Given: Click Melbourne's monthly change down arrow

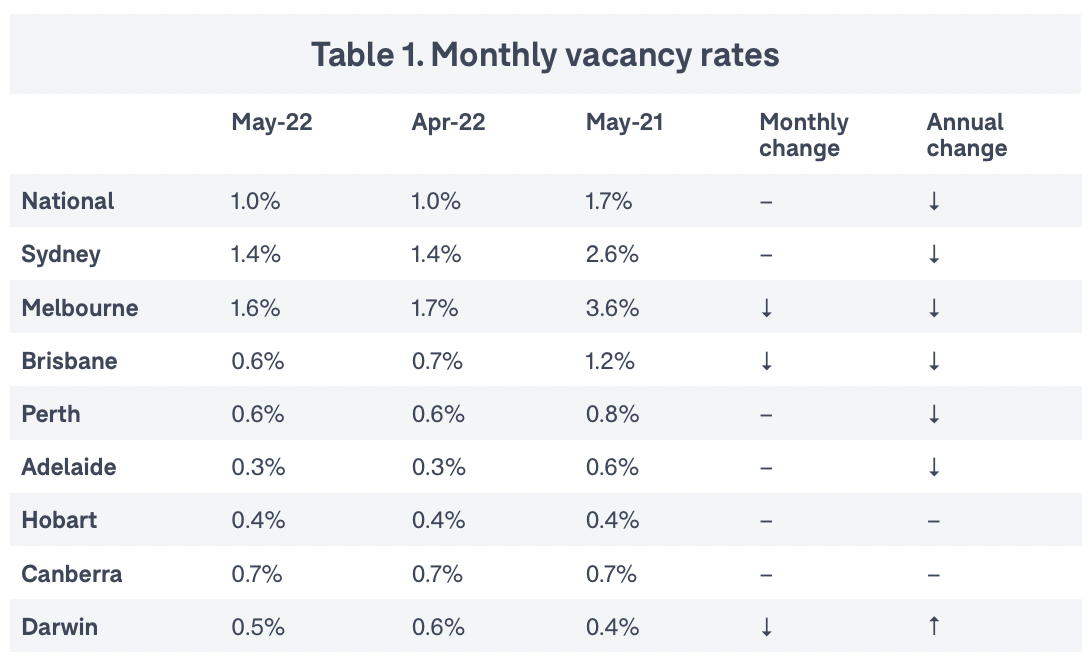Looking at the screenshot, I should (767, 308).
